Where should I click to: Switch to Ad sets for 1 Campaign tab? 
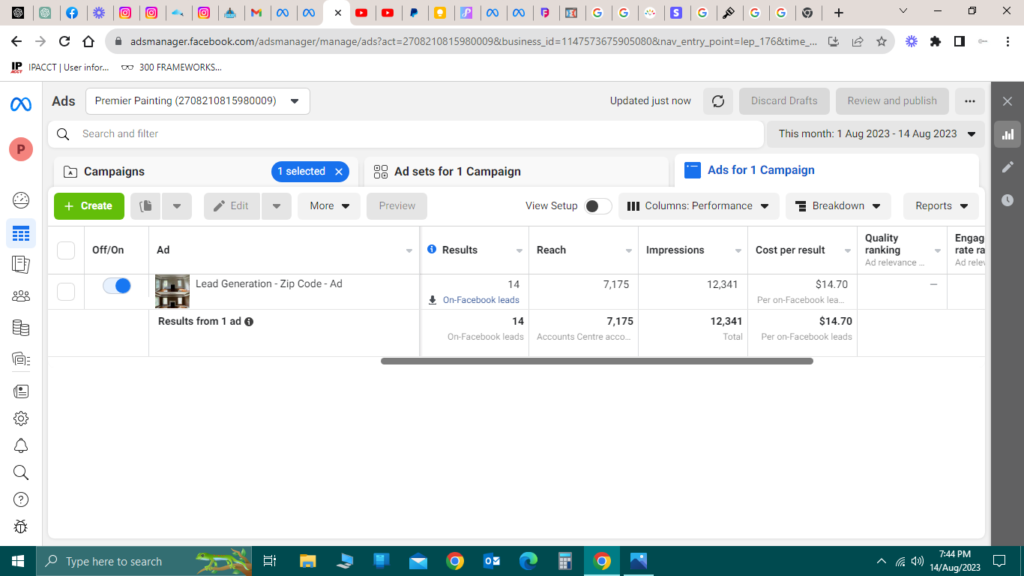point(457,172)
